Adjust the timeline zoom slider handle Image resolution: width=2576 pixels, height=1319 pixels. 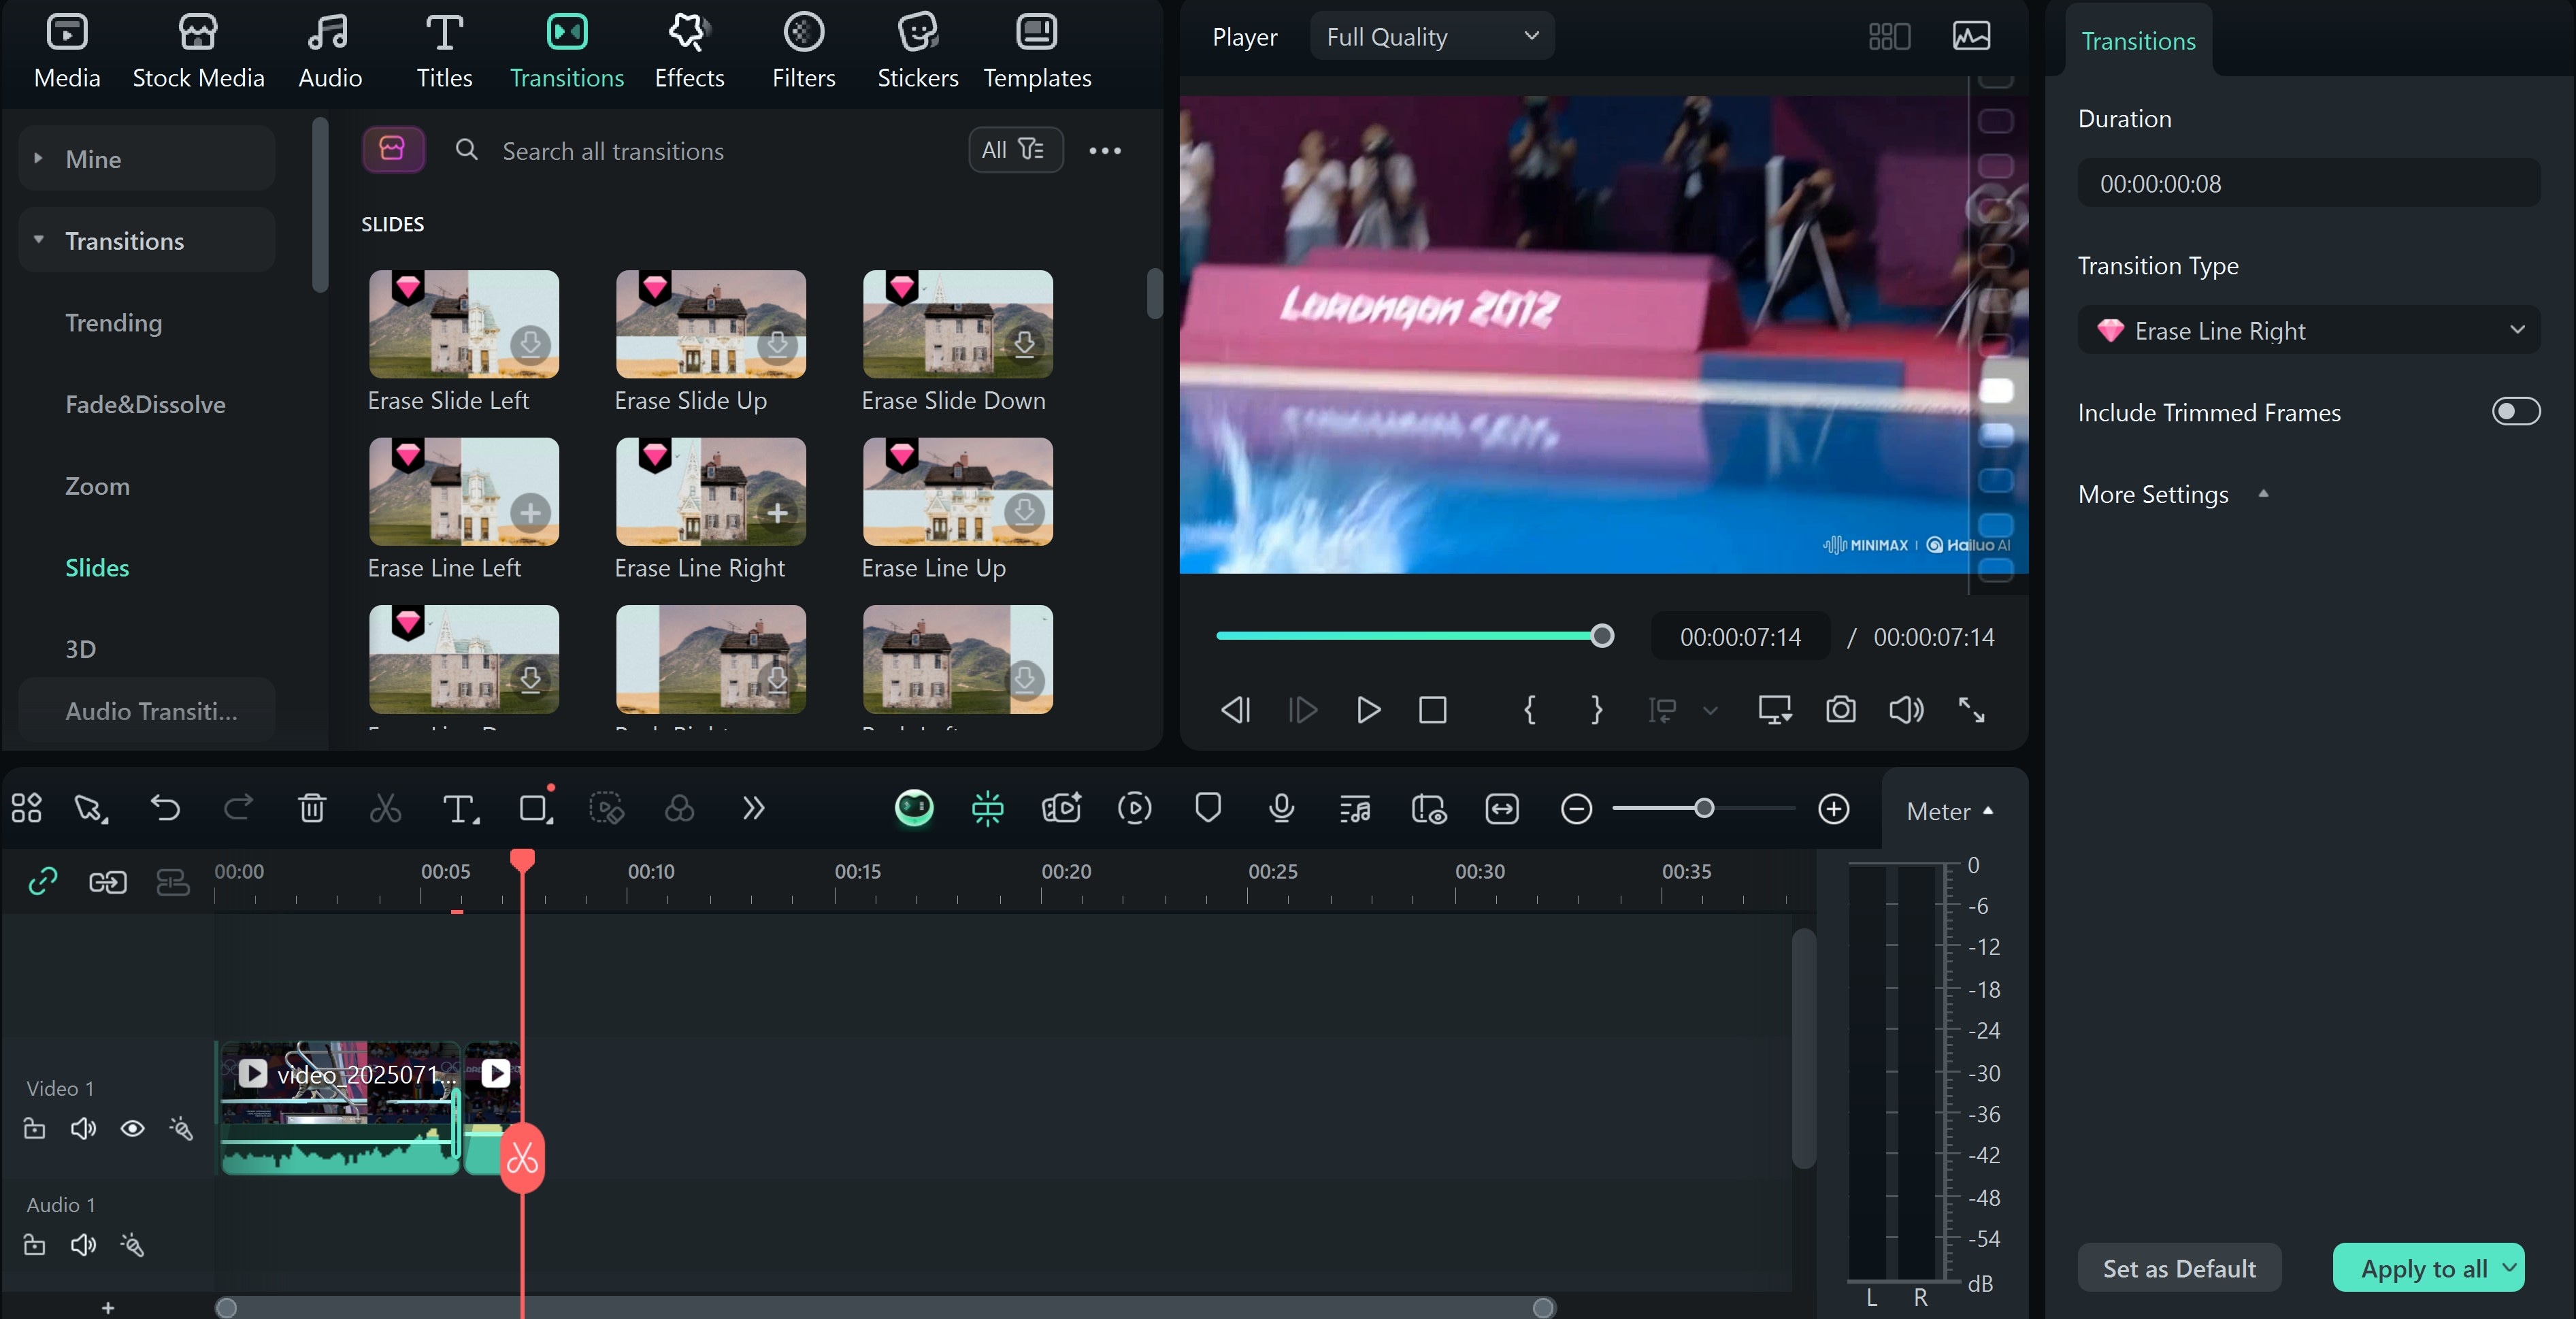tap(1704, 808)
